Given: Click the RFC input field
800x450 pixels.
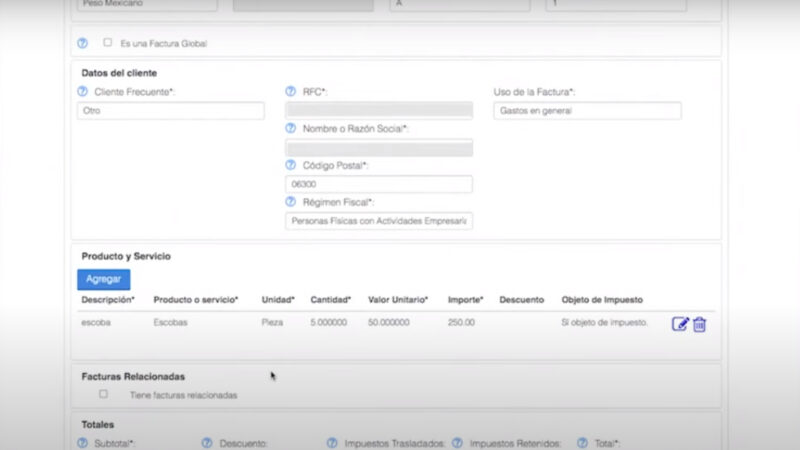Looking at the screenshot, I should tap(378, 111).
